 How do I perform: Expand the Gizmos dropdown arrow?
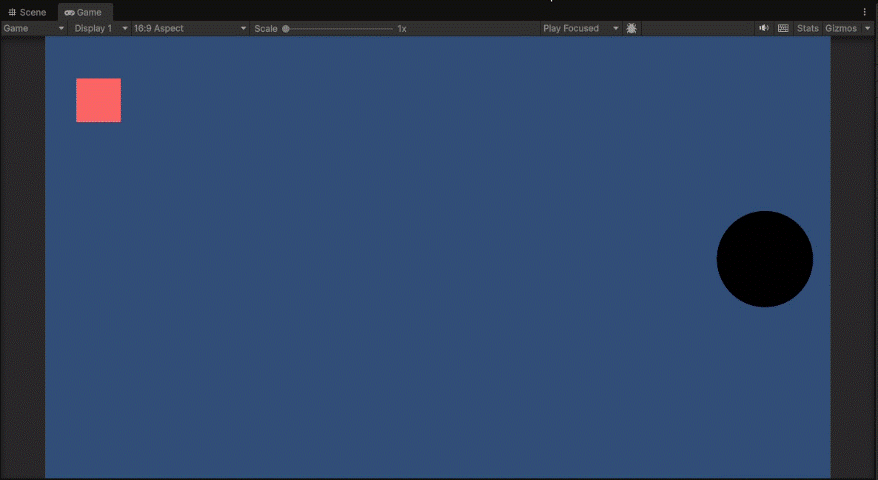click(867, 28)
